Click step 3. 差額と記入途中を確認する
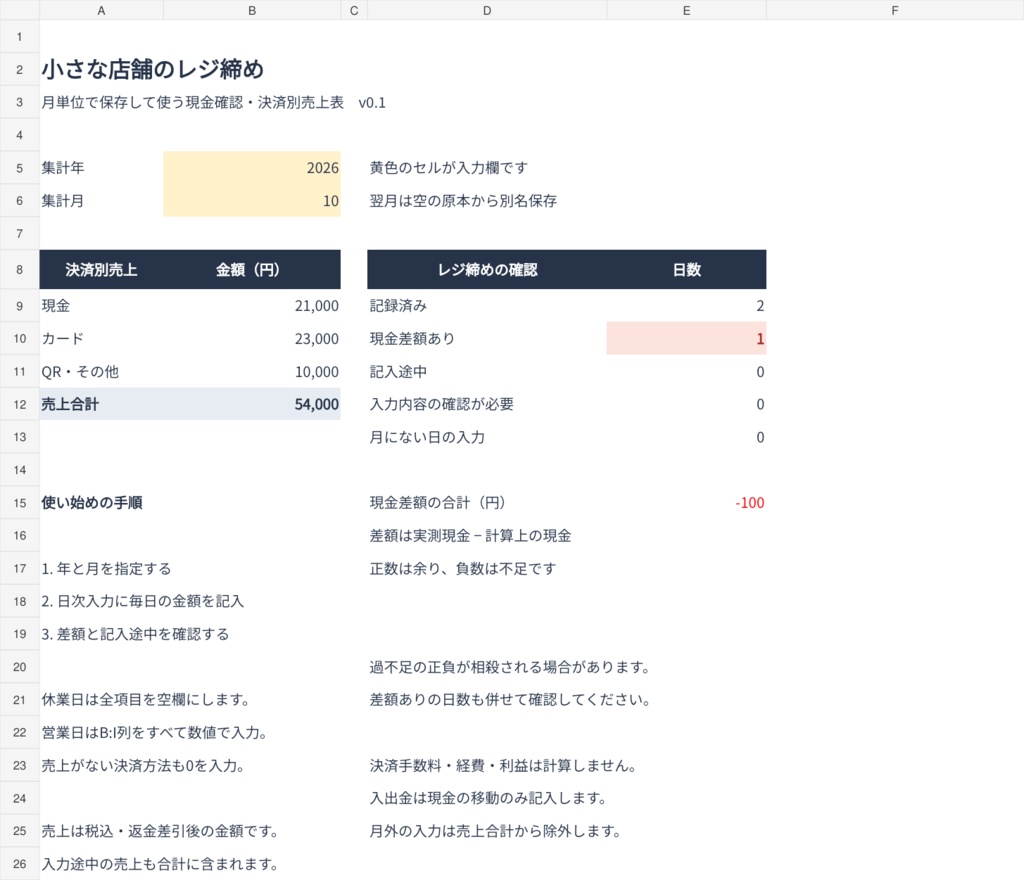 135,634
